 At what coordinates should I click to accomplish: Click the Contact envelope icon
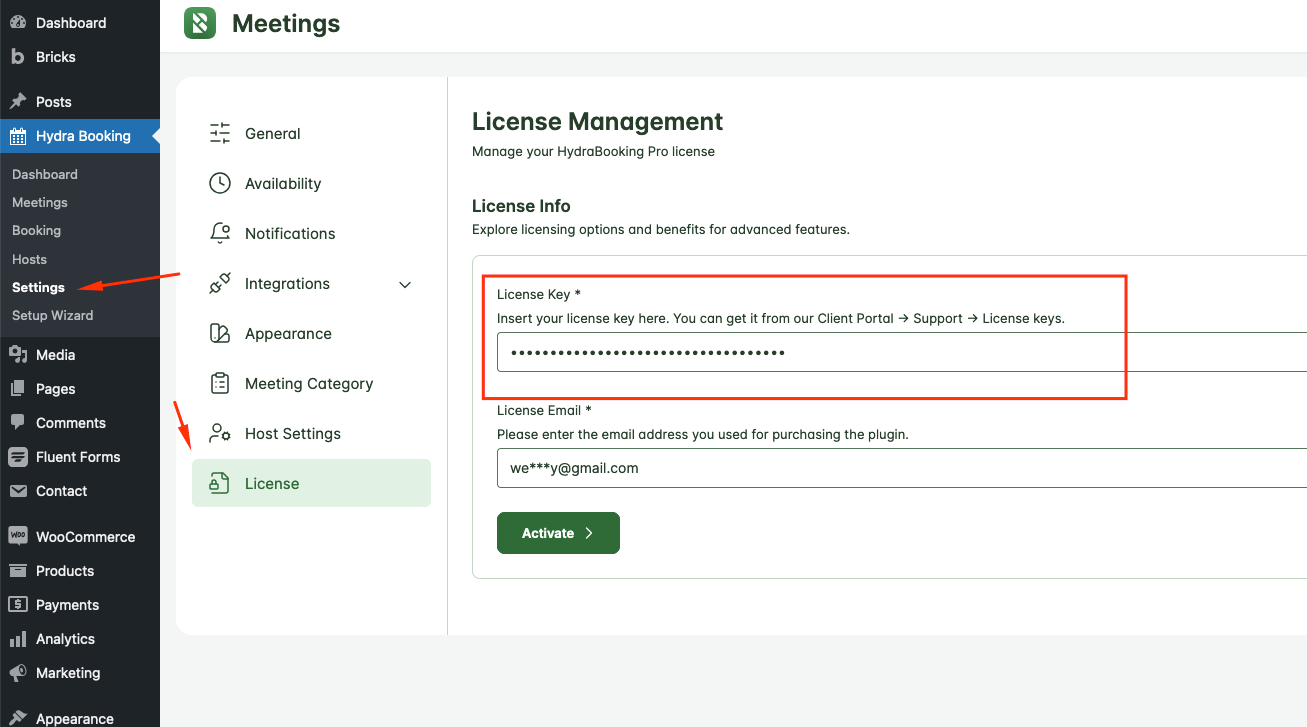coord(18,491)
